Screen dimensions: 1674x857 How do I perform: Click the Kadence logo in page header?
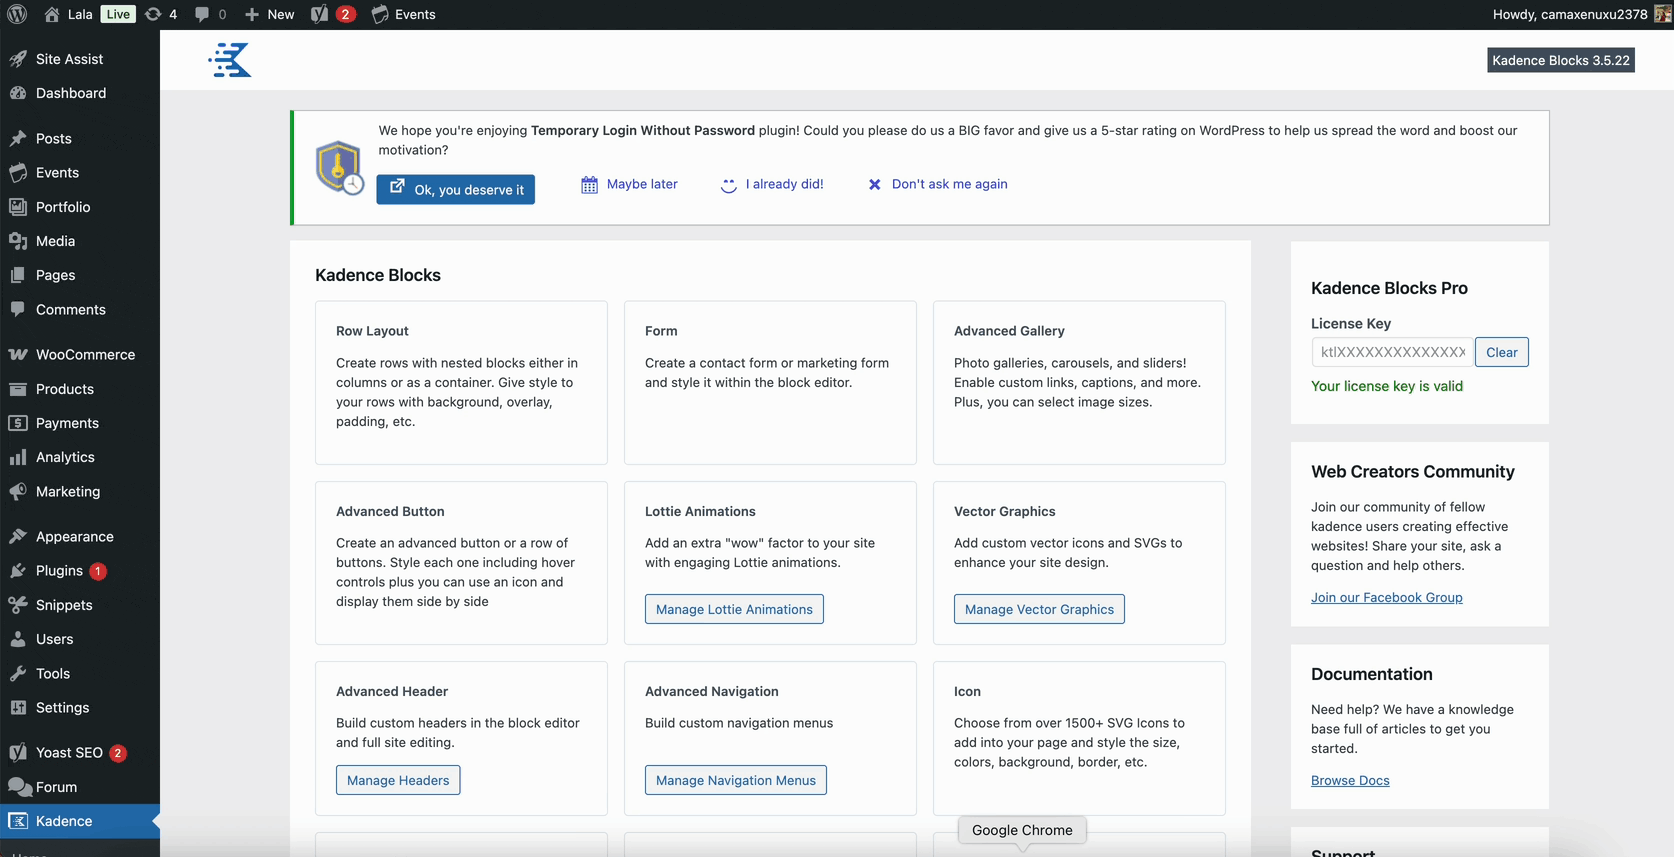(x=230, y=60)
